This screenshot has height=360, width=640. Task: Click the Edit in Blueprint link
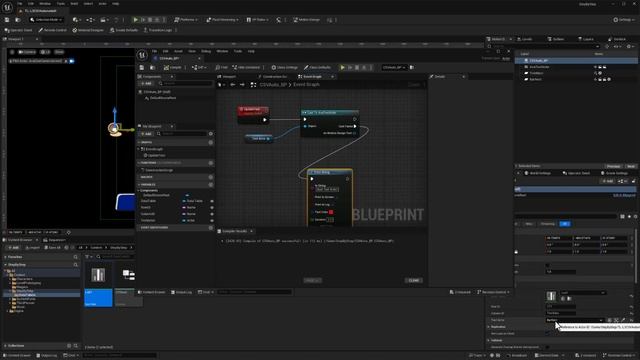[x=624, y=196]
